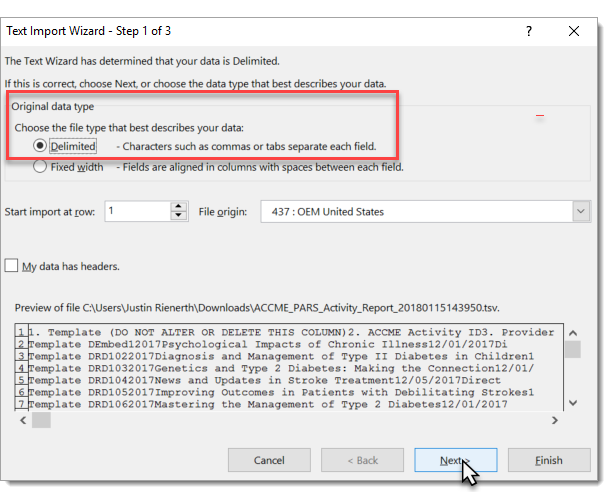Close the Text Import Wizard dialog
The width and height of the screenshot is (609, 492).
(x=574, y=31)
